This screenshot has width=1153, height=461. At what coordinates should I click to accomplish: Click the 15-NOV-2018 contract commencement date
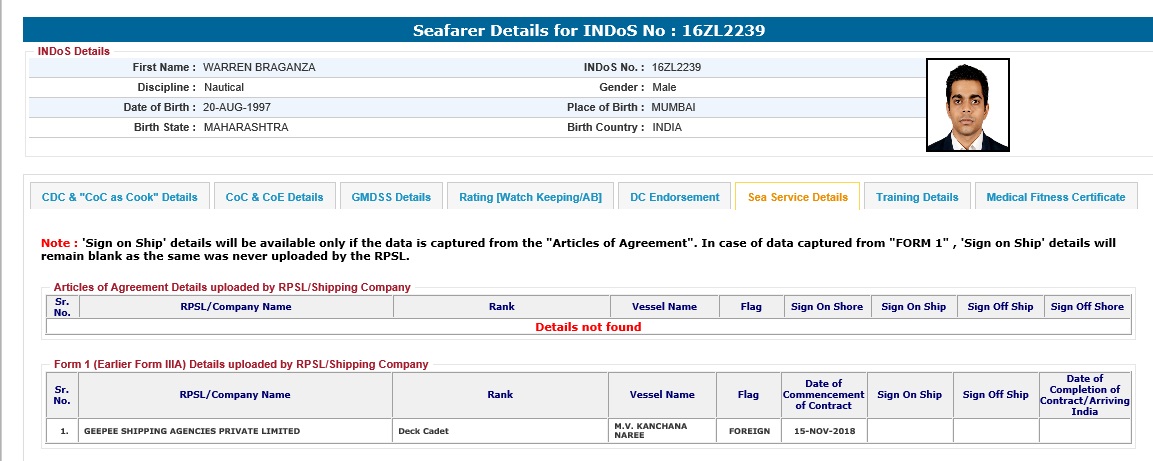pyautogui.click(x=822, y=432)
